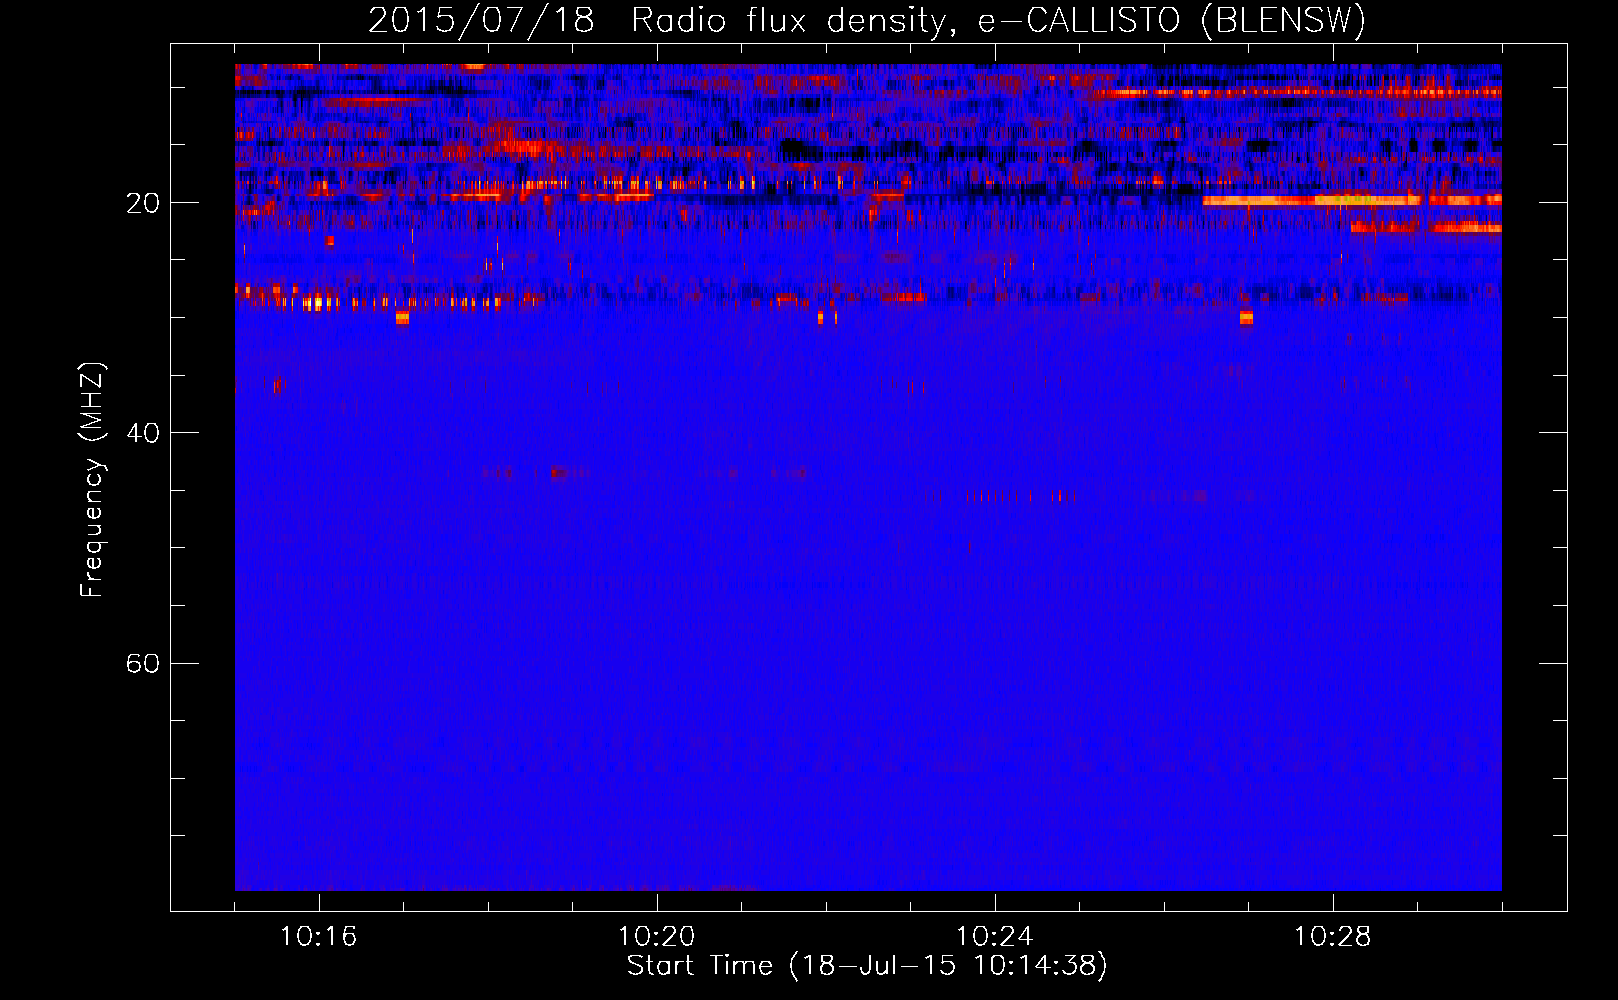Click the plot title 'Radio flux density, e-CALLISTO (BLENSW)'
The width and height of the screenshot is (1618, 1000).
point(998,21)
